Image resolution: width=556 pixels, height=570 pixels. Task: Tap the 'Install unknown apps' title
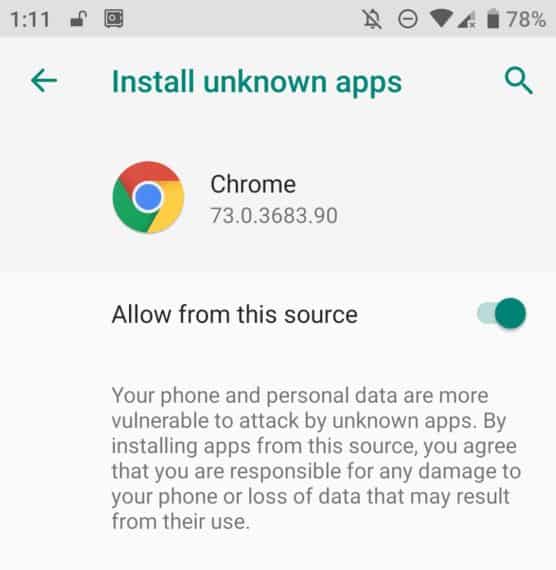(x=257, y=83)
